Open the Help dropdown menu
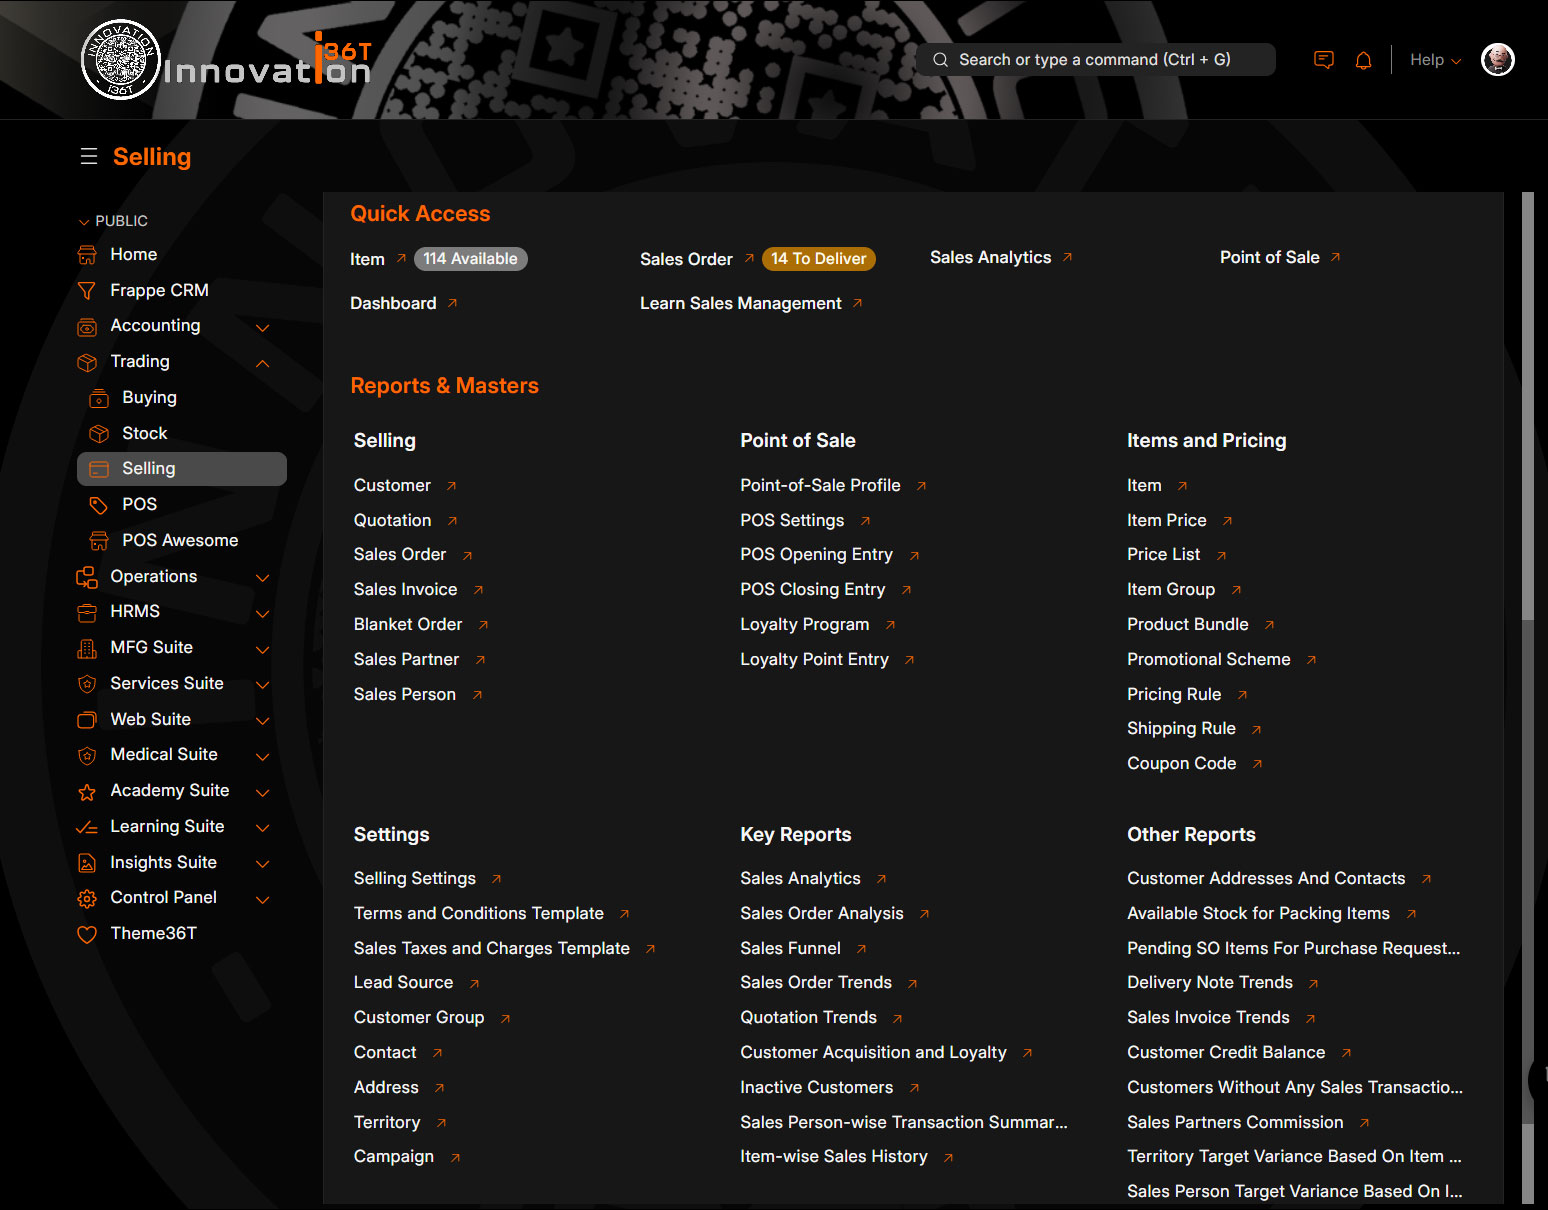Image resolution: width=1548 pixels, height=1210 pixels. pos(1434,60)
